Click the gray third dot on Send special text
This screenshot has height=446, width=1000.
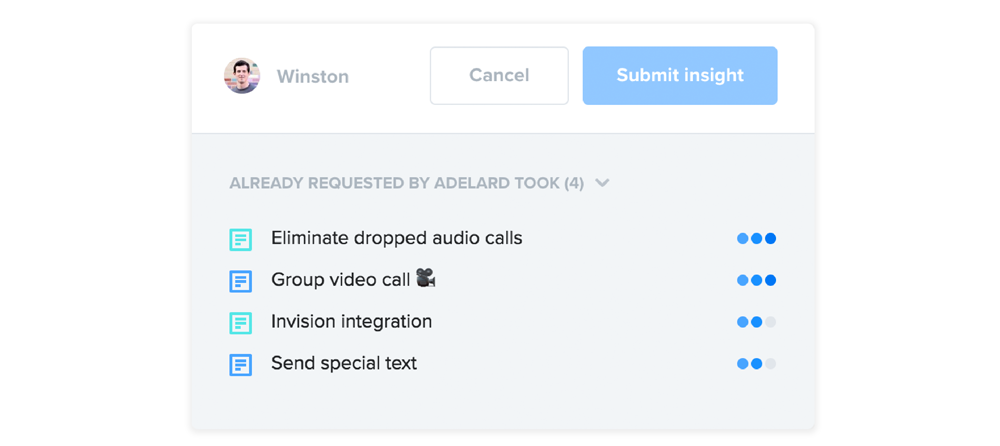tap(770, 364)
